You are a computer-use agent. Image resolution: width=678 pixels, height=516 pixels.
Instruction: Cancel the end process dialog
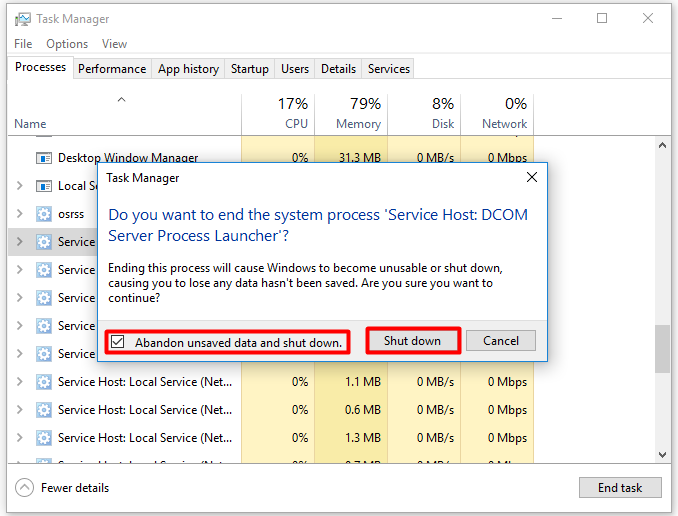click(x=500, y=341)
